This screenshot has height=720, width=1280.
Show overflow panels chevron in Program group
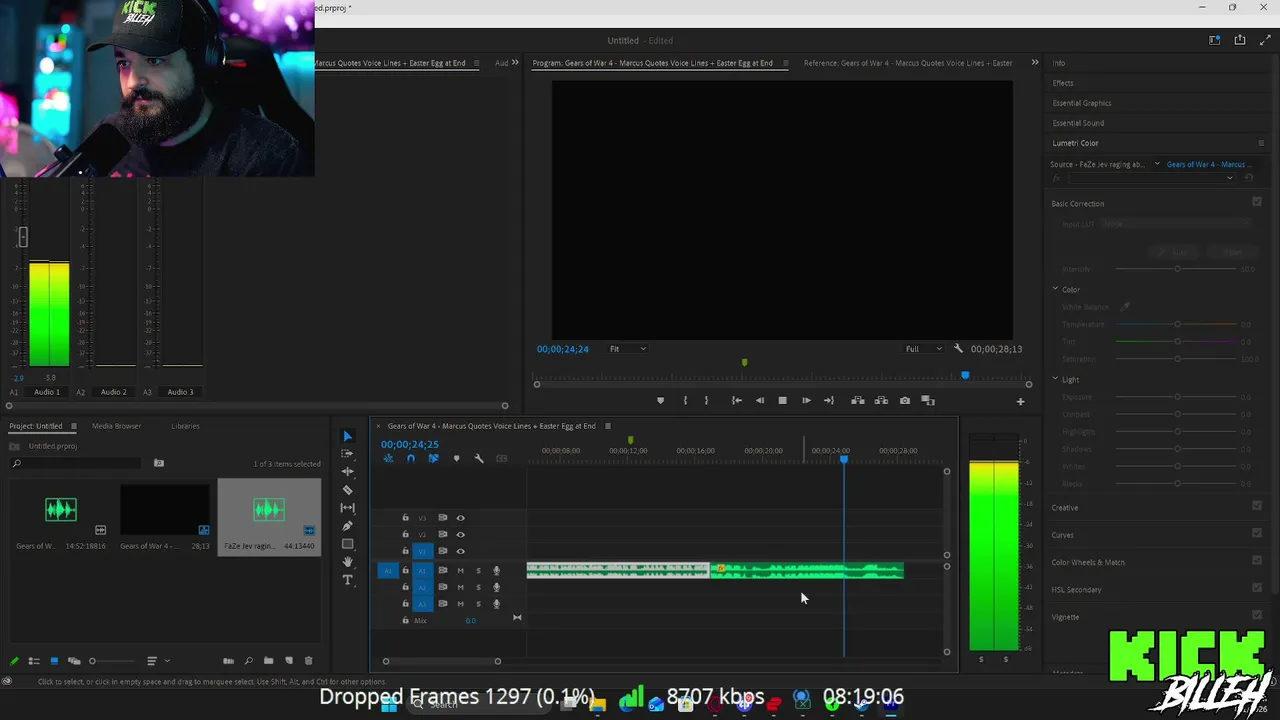coord(1035,63)
